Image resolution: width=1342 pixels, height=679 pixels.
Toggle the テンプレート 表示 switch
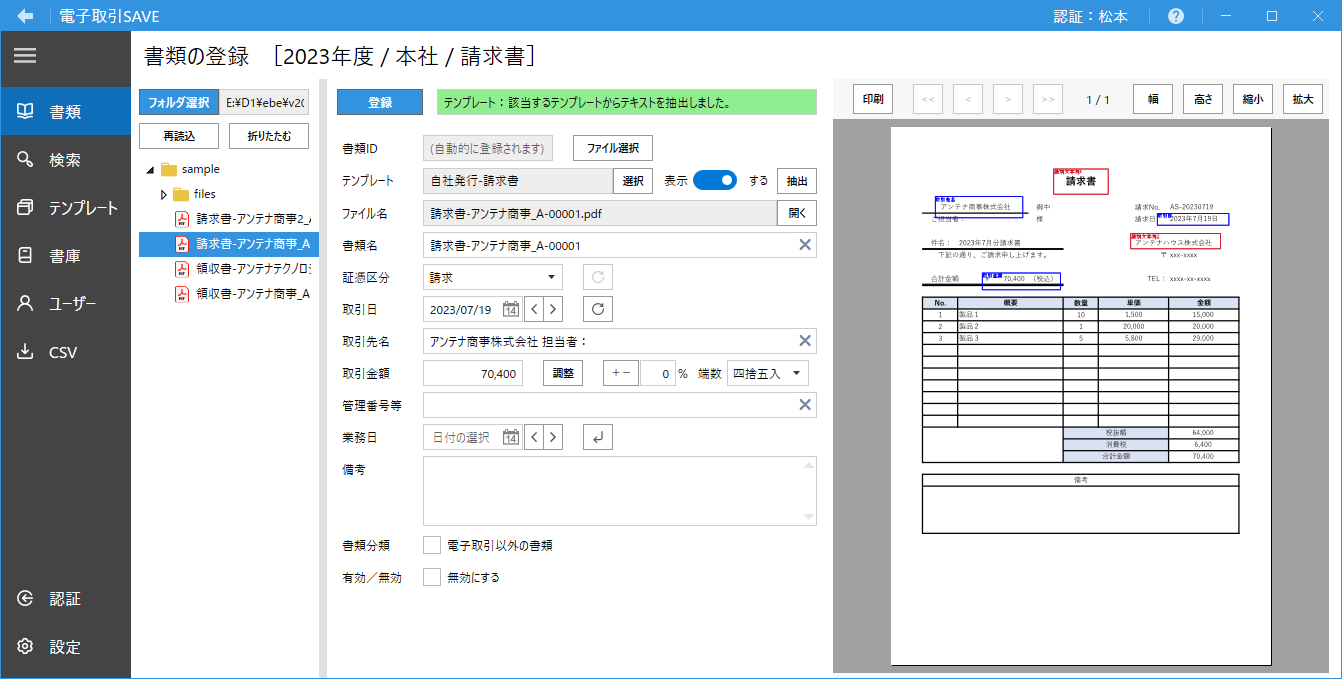(x=715, y=181)
